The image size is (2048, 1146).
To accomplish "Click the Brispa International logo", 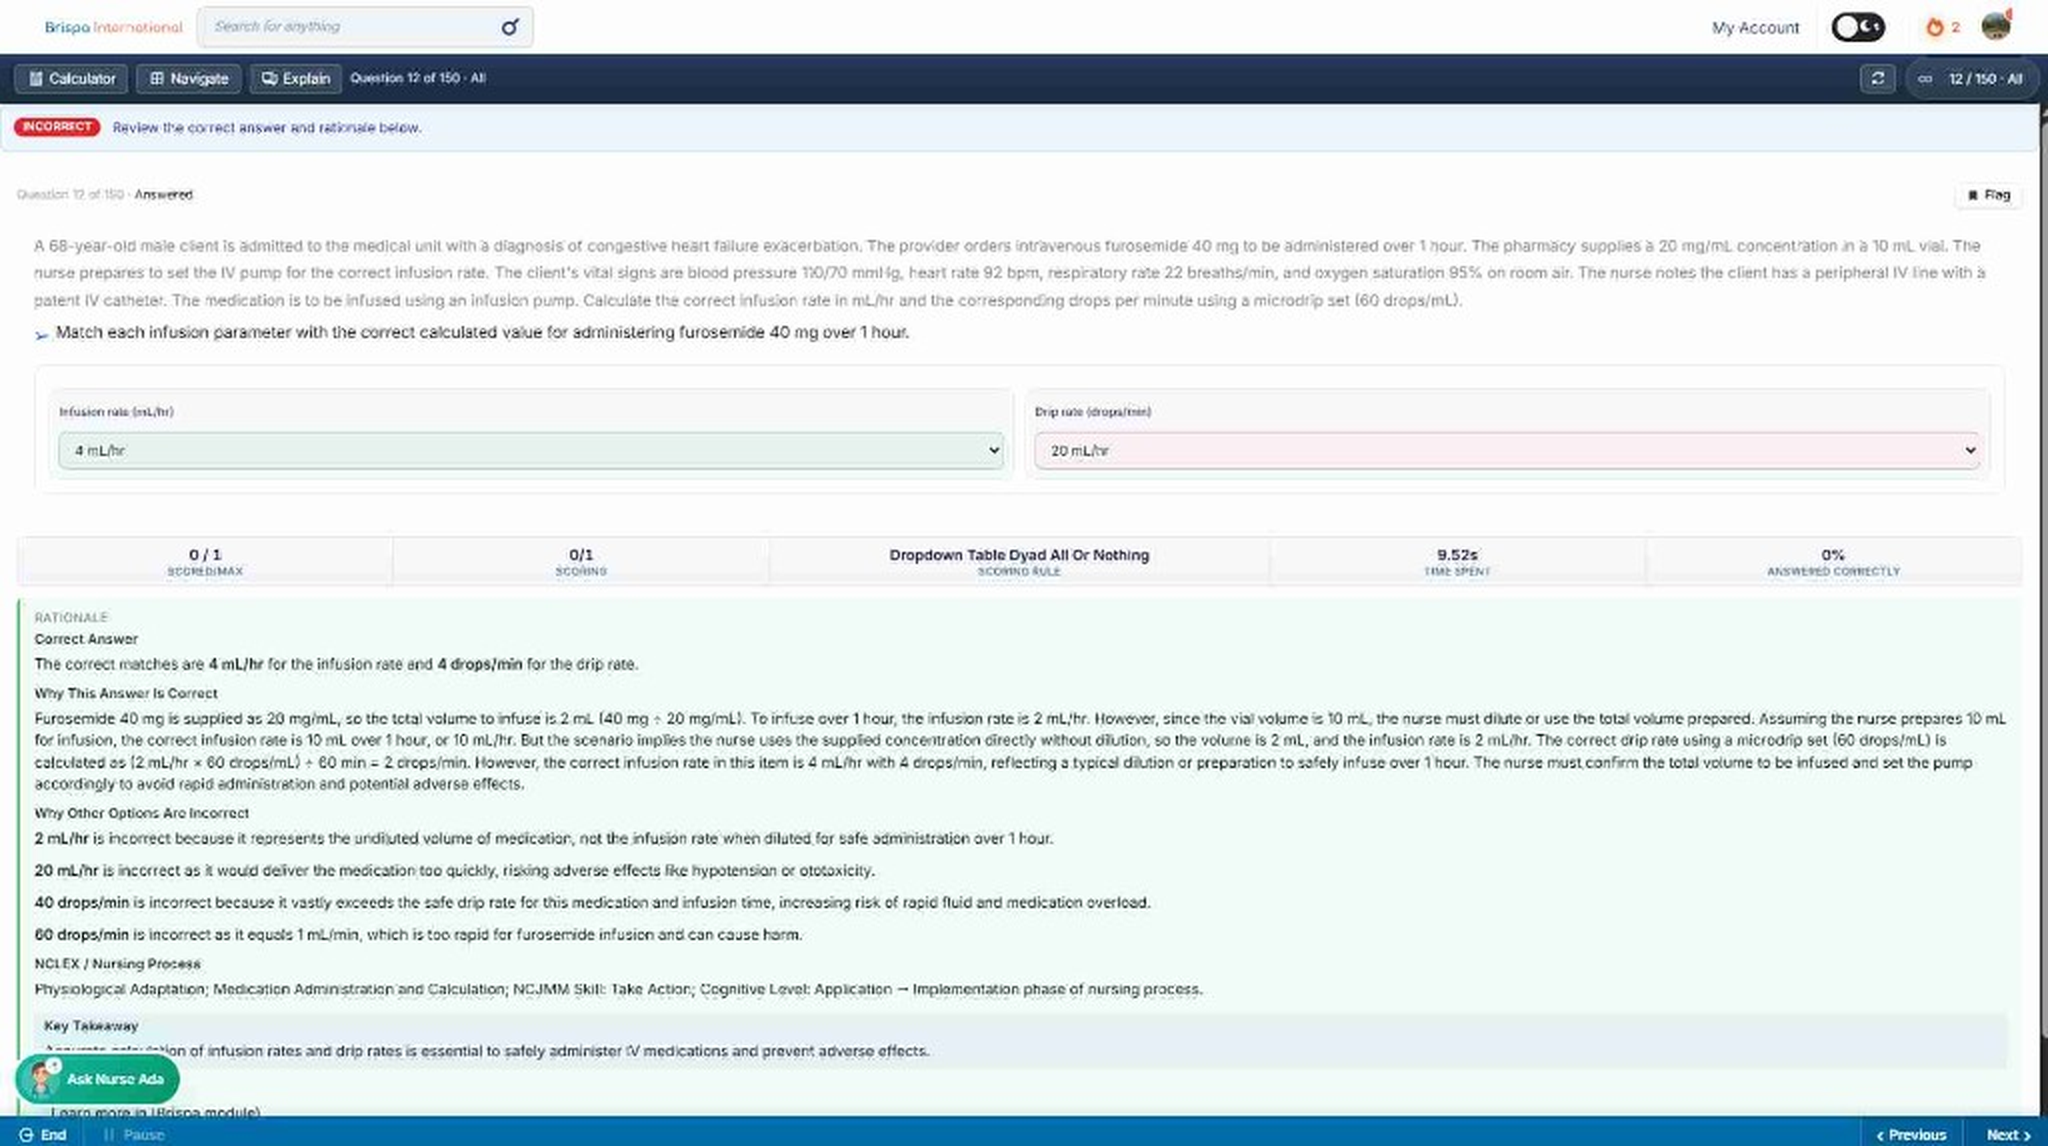I will point(113,27).
